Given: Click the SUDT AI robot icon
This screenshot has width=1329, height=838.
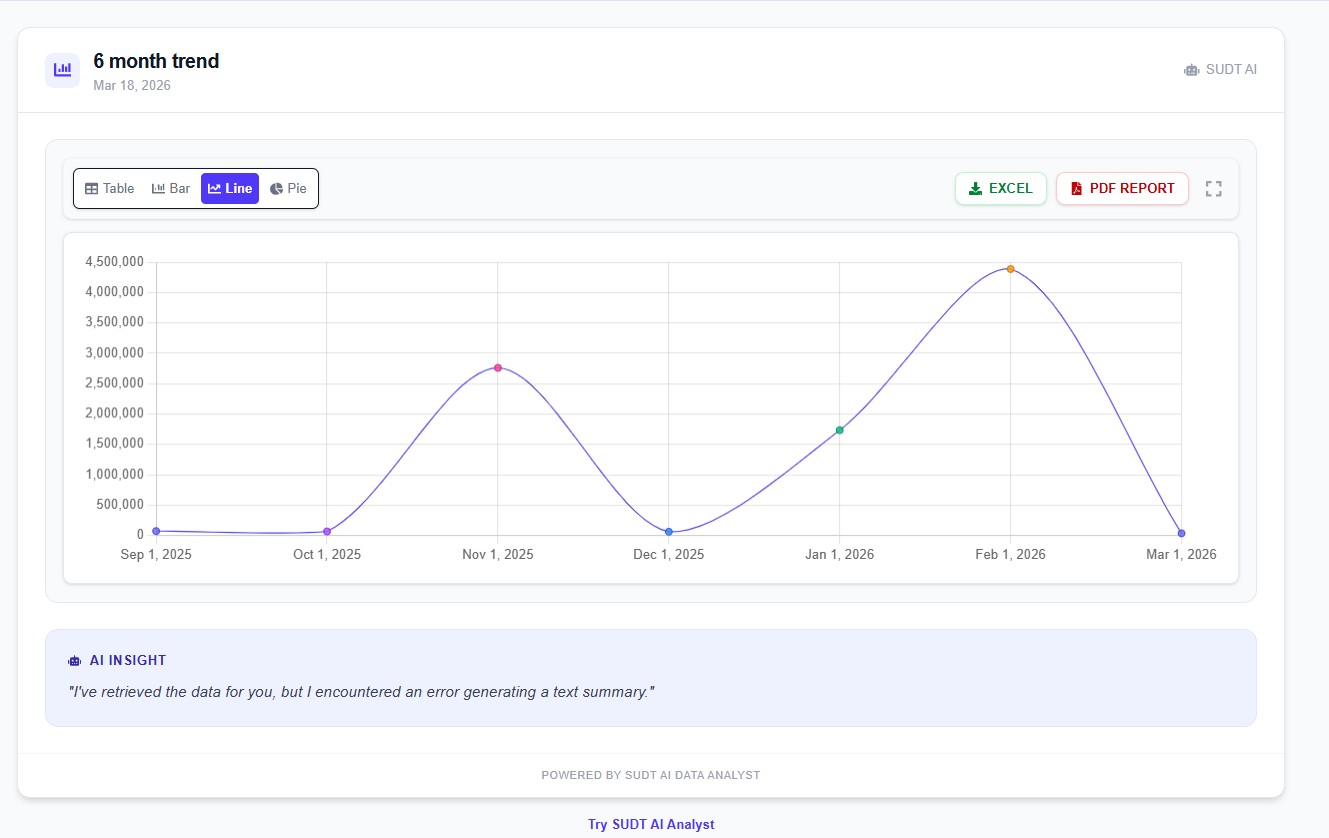Looking at the screenshot, I should pos(1191,70).
